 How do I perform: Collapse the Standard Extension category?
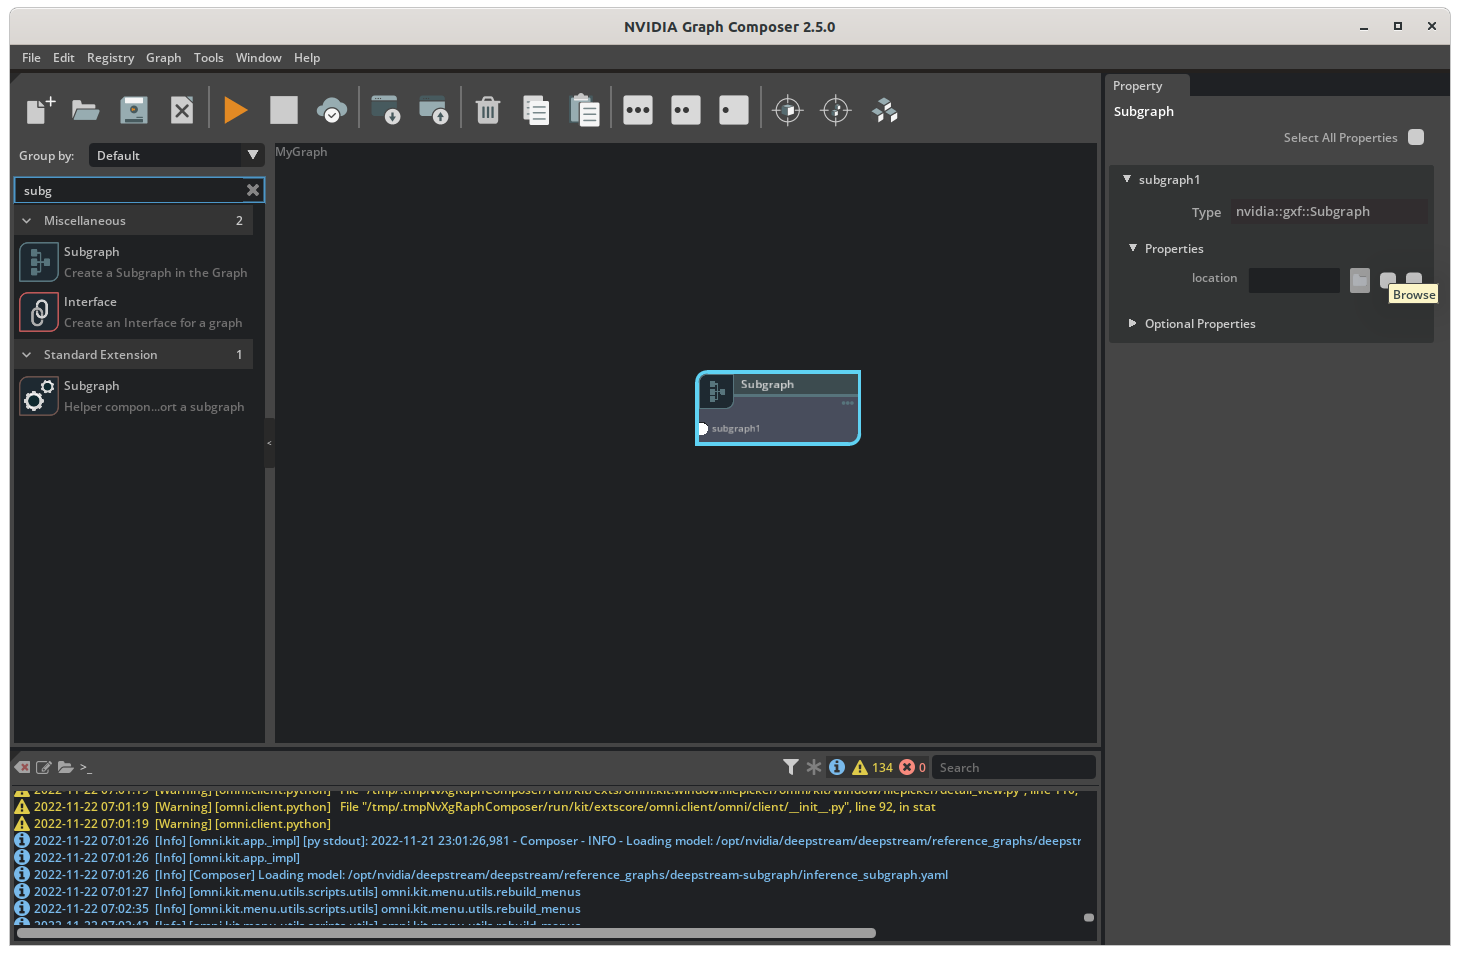[27, 355]
